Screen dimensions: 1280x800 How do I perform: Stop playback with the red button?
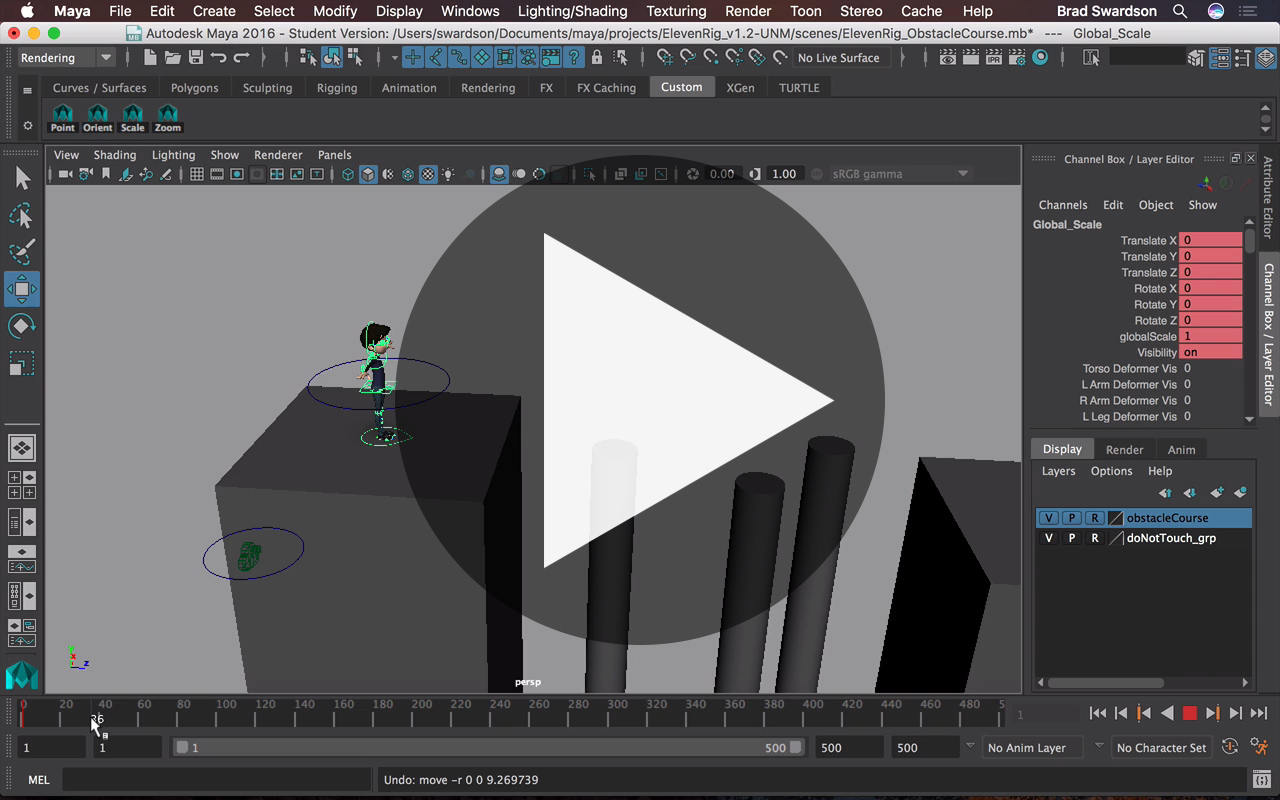point(1189,713)
